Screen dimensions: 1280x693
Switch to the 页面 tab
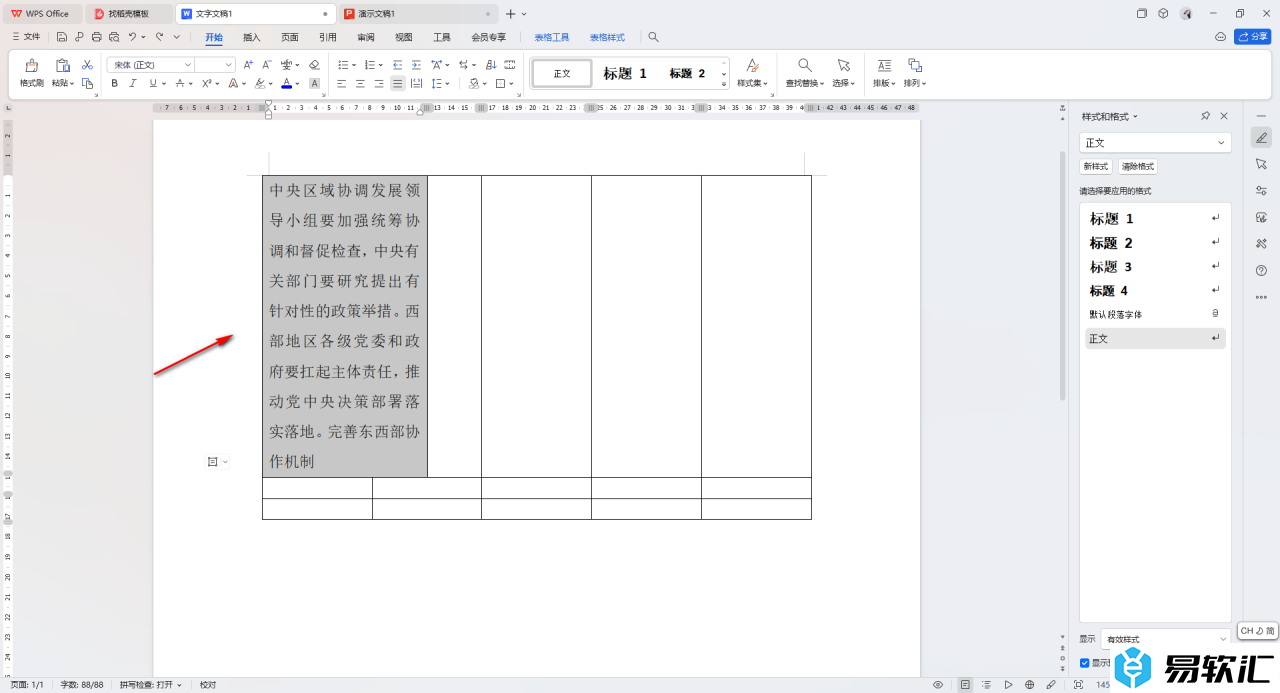click(290, 37)
